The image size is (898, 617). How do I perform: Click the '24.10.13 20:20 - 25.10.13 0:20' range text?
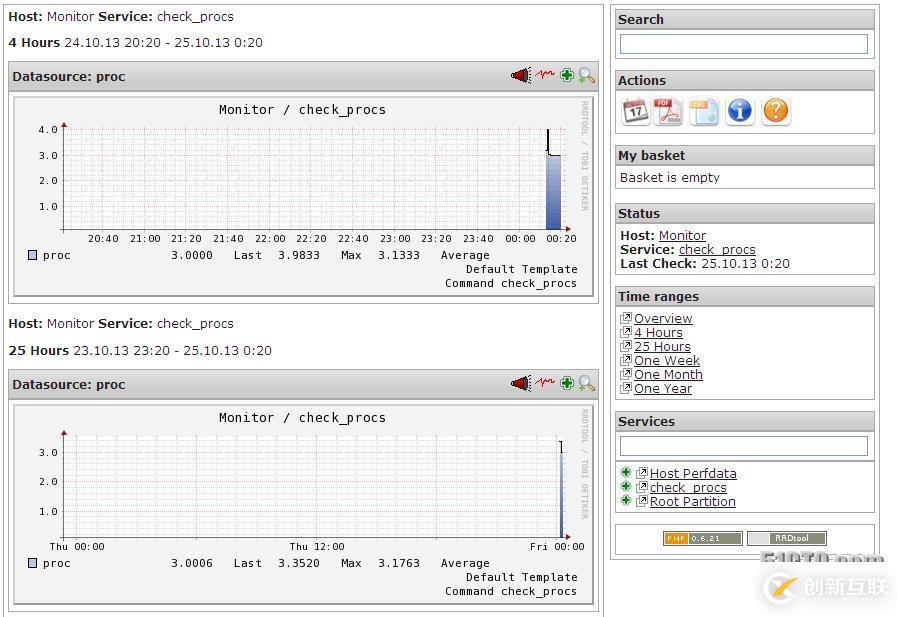pyautogui.click(x=164, y=42)
